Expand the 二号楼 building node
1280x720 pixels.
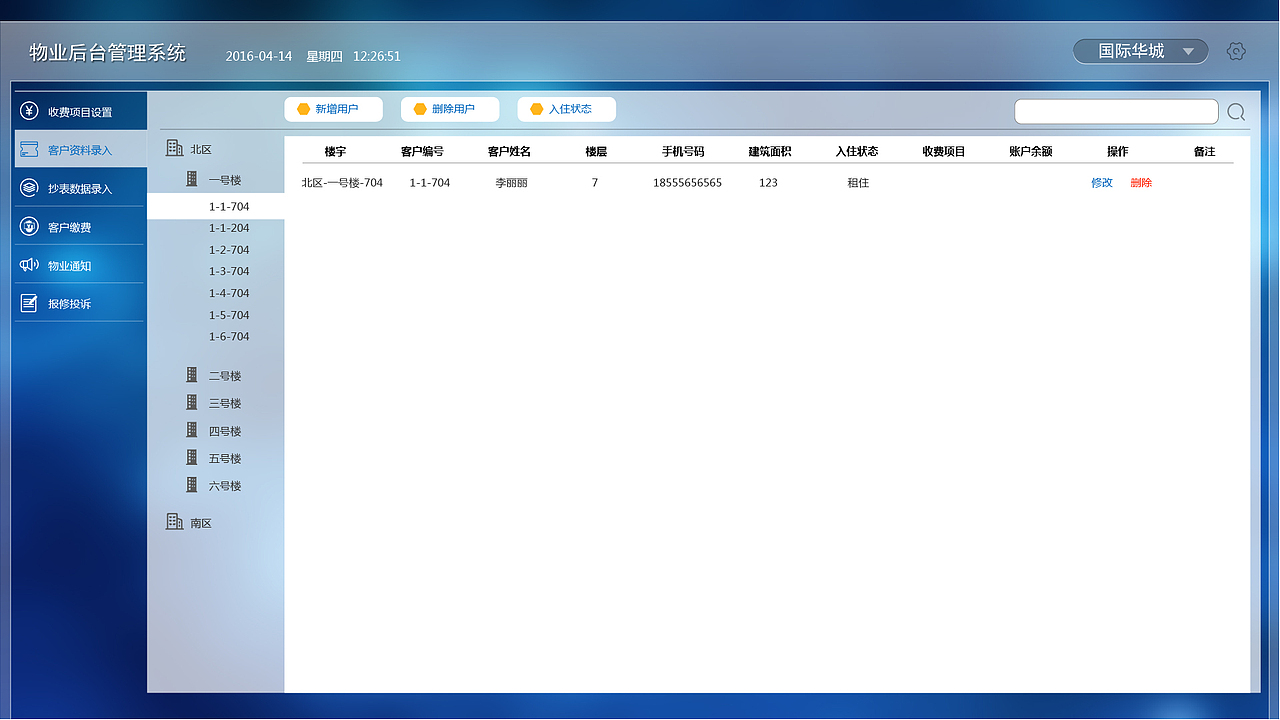225,376
